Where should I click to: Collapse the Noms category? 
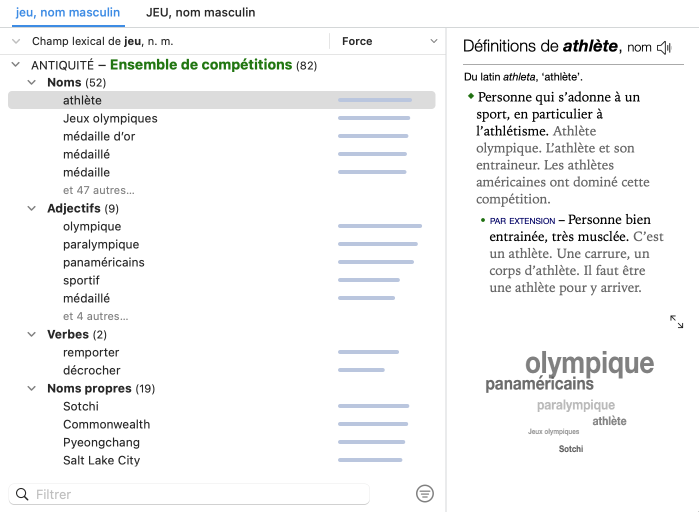pos(32,83)
